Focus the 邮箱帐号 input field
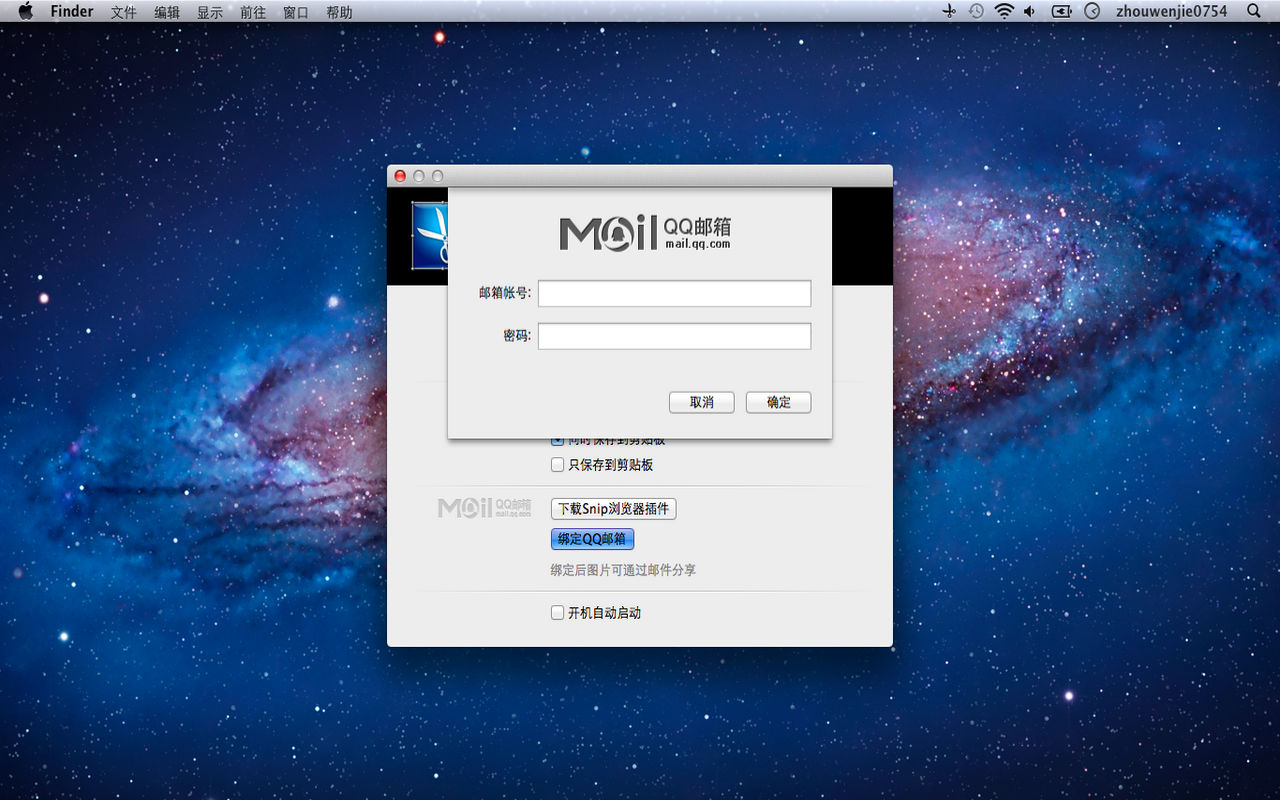This screenshot has height=800, width=1280. pos(674,293)
